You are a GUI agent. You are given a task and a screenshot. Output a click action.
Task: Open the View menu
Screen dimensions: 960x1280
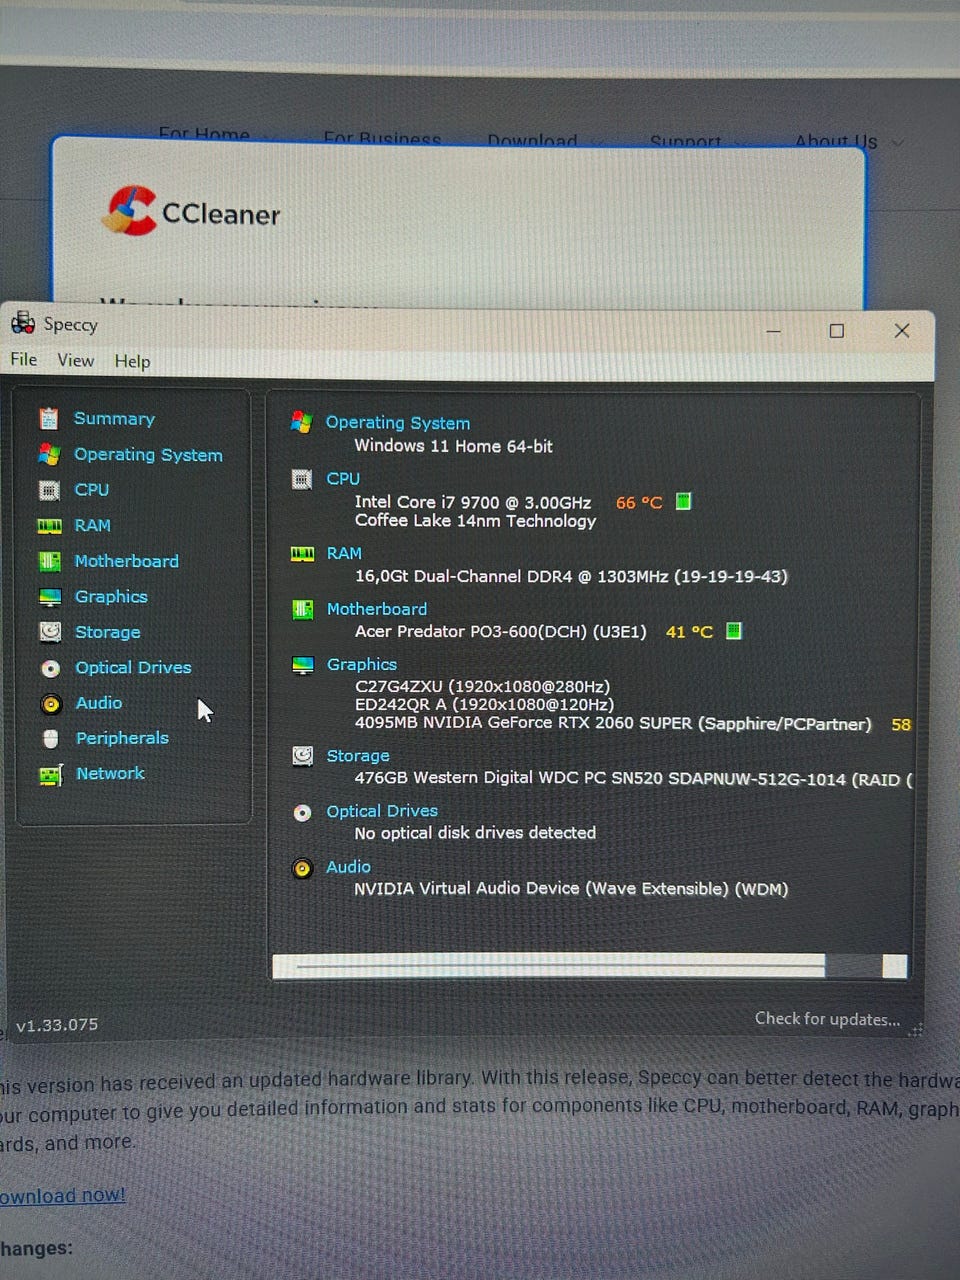[76, 360]
